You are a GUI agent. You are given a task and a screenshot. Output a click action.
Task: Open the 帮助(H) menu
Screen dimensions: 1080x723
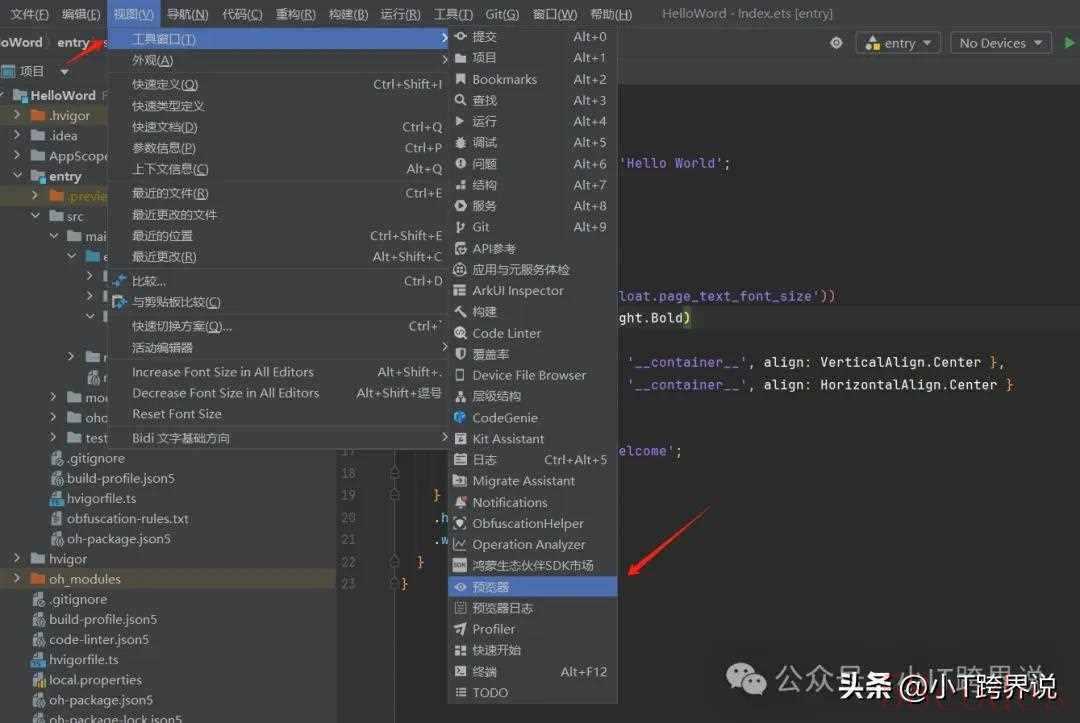tap(611, 14)
